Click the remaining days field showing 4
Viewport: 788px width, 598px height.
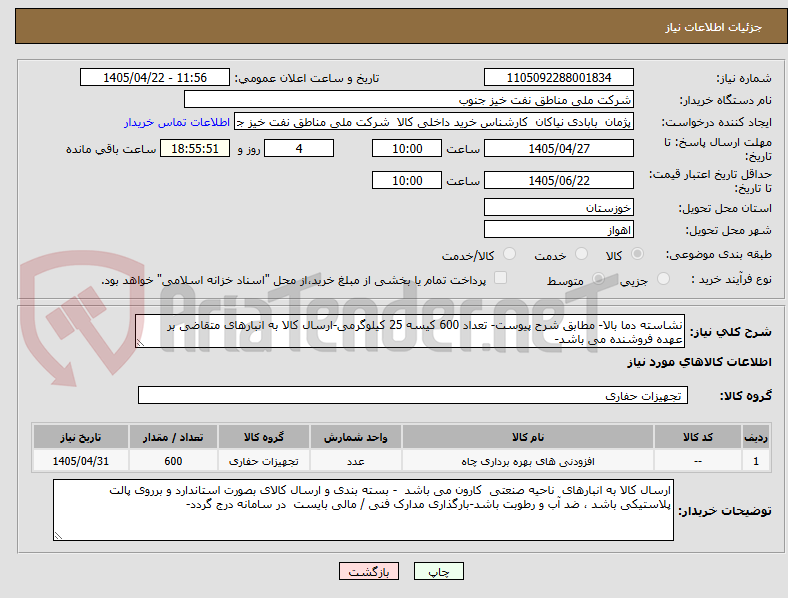(299, 148)
